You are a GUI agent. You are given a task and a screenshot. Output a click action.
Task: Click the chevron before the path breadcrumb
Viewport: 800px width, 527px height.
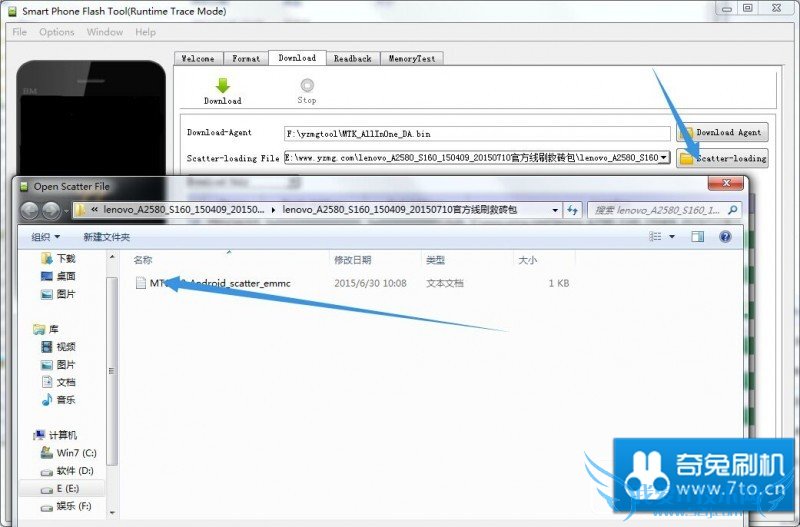tap(94, 210)
